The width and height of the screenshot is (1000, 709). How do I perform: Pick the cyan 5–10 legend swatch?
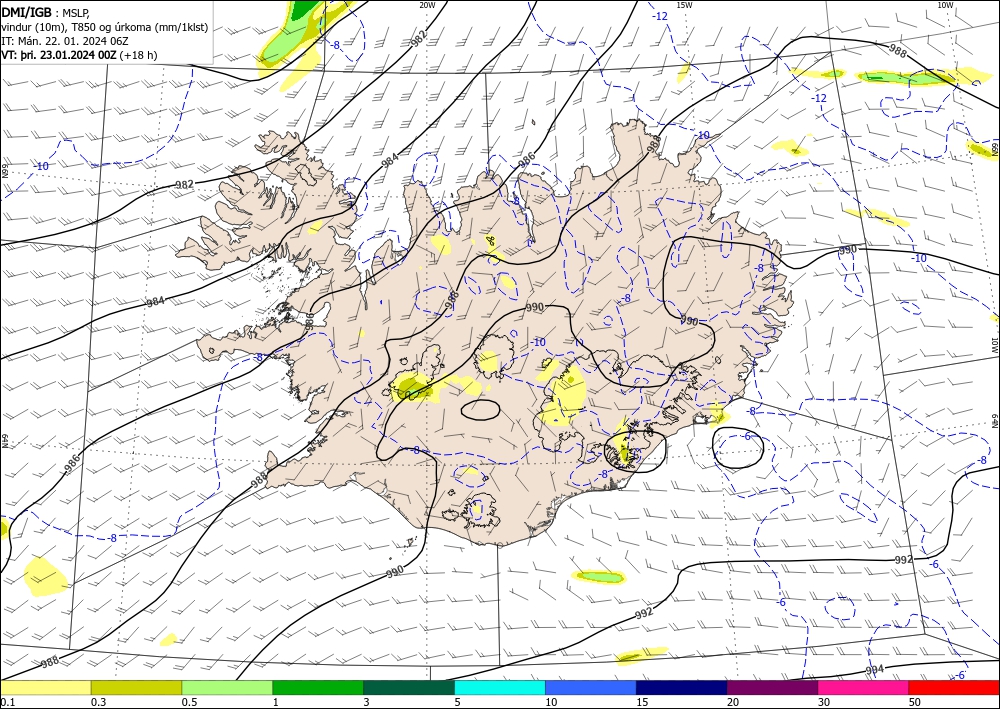pyautogui.click(x=500, y=687)
